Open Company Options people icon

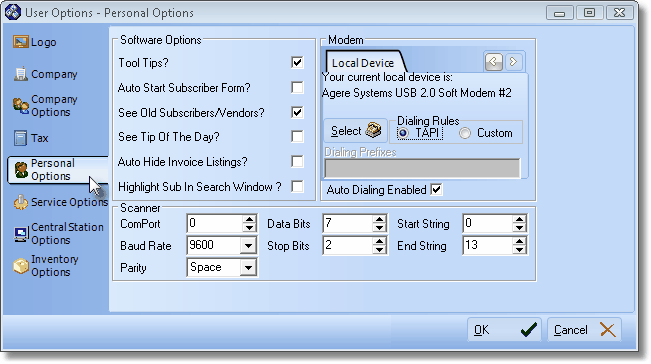pyautogui.click(x=21, y=105)
